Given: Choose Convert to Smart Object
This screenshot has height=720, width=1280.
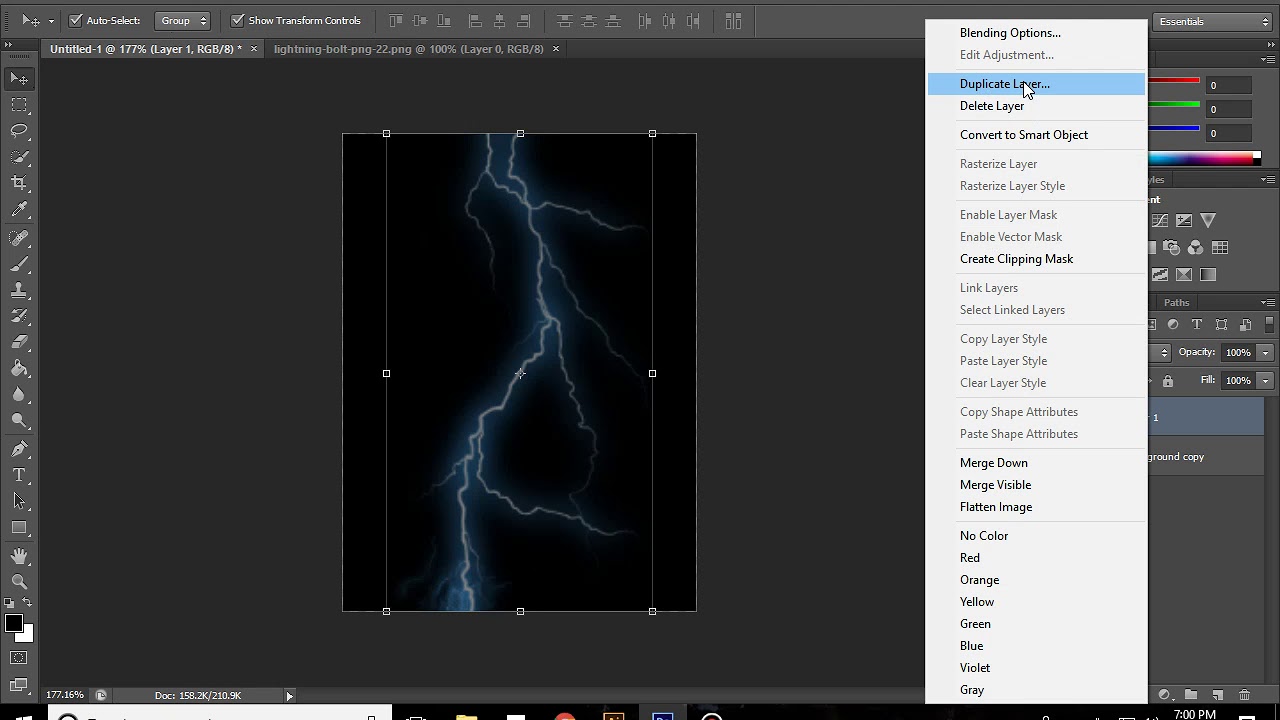Looking at the screenshot, I should pos(1036,135).
